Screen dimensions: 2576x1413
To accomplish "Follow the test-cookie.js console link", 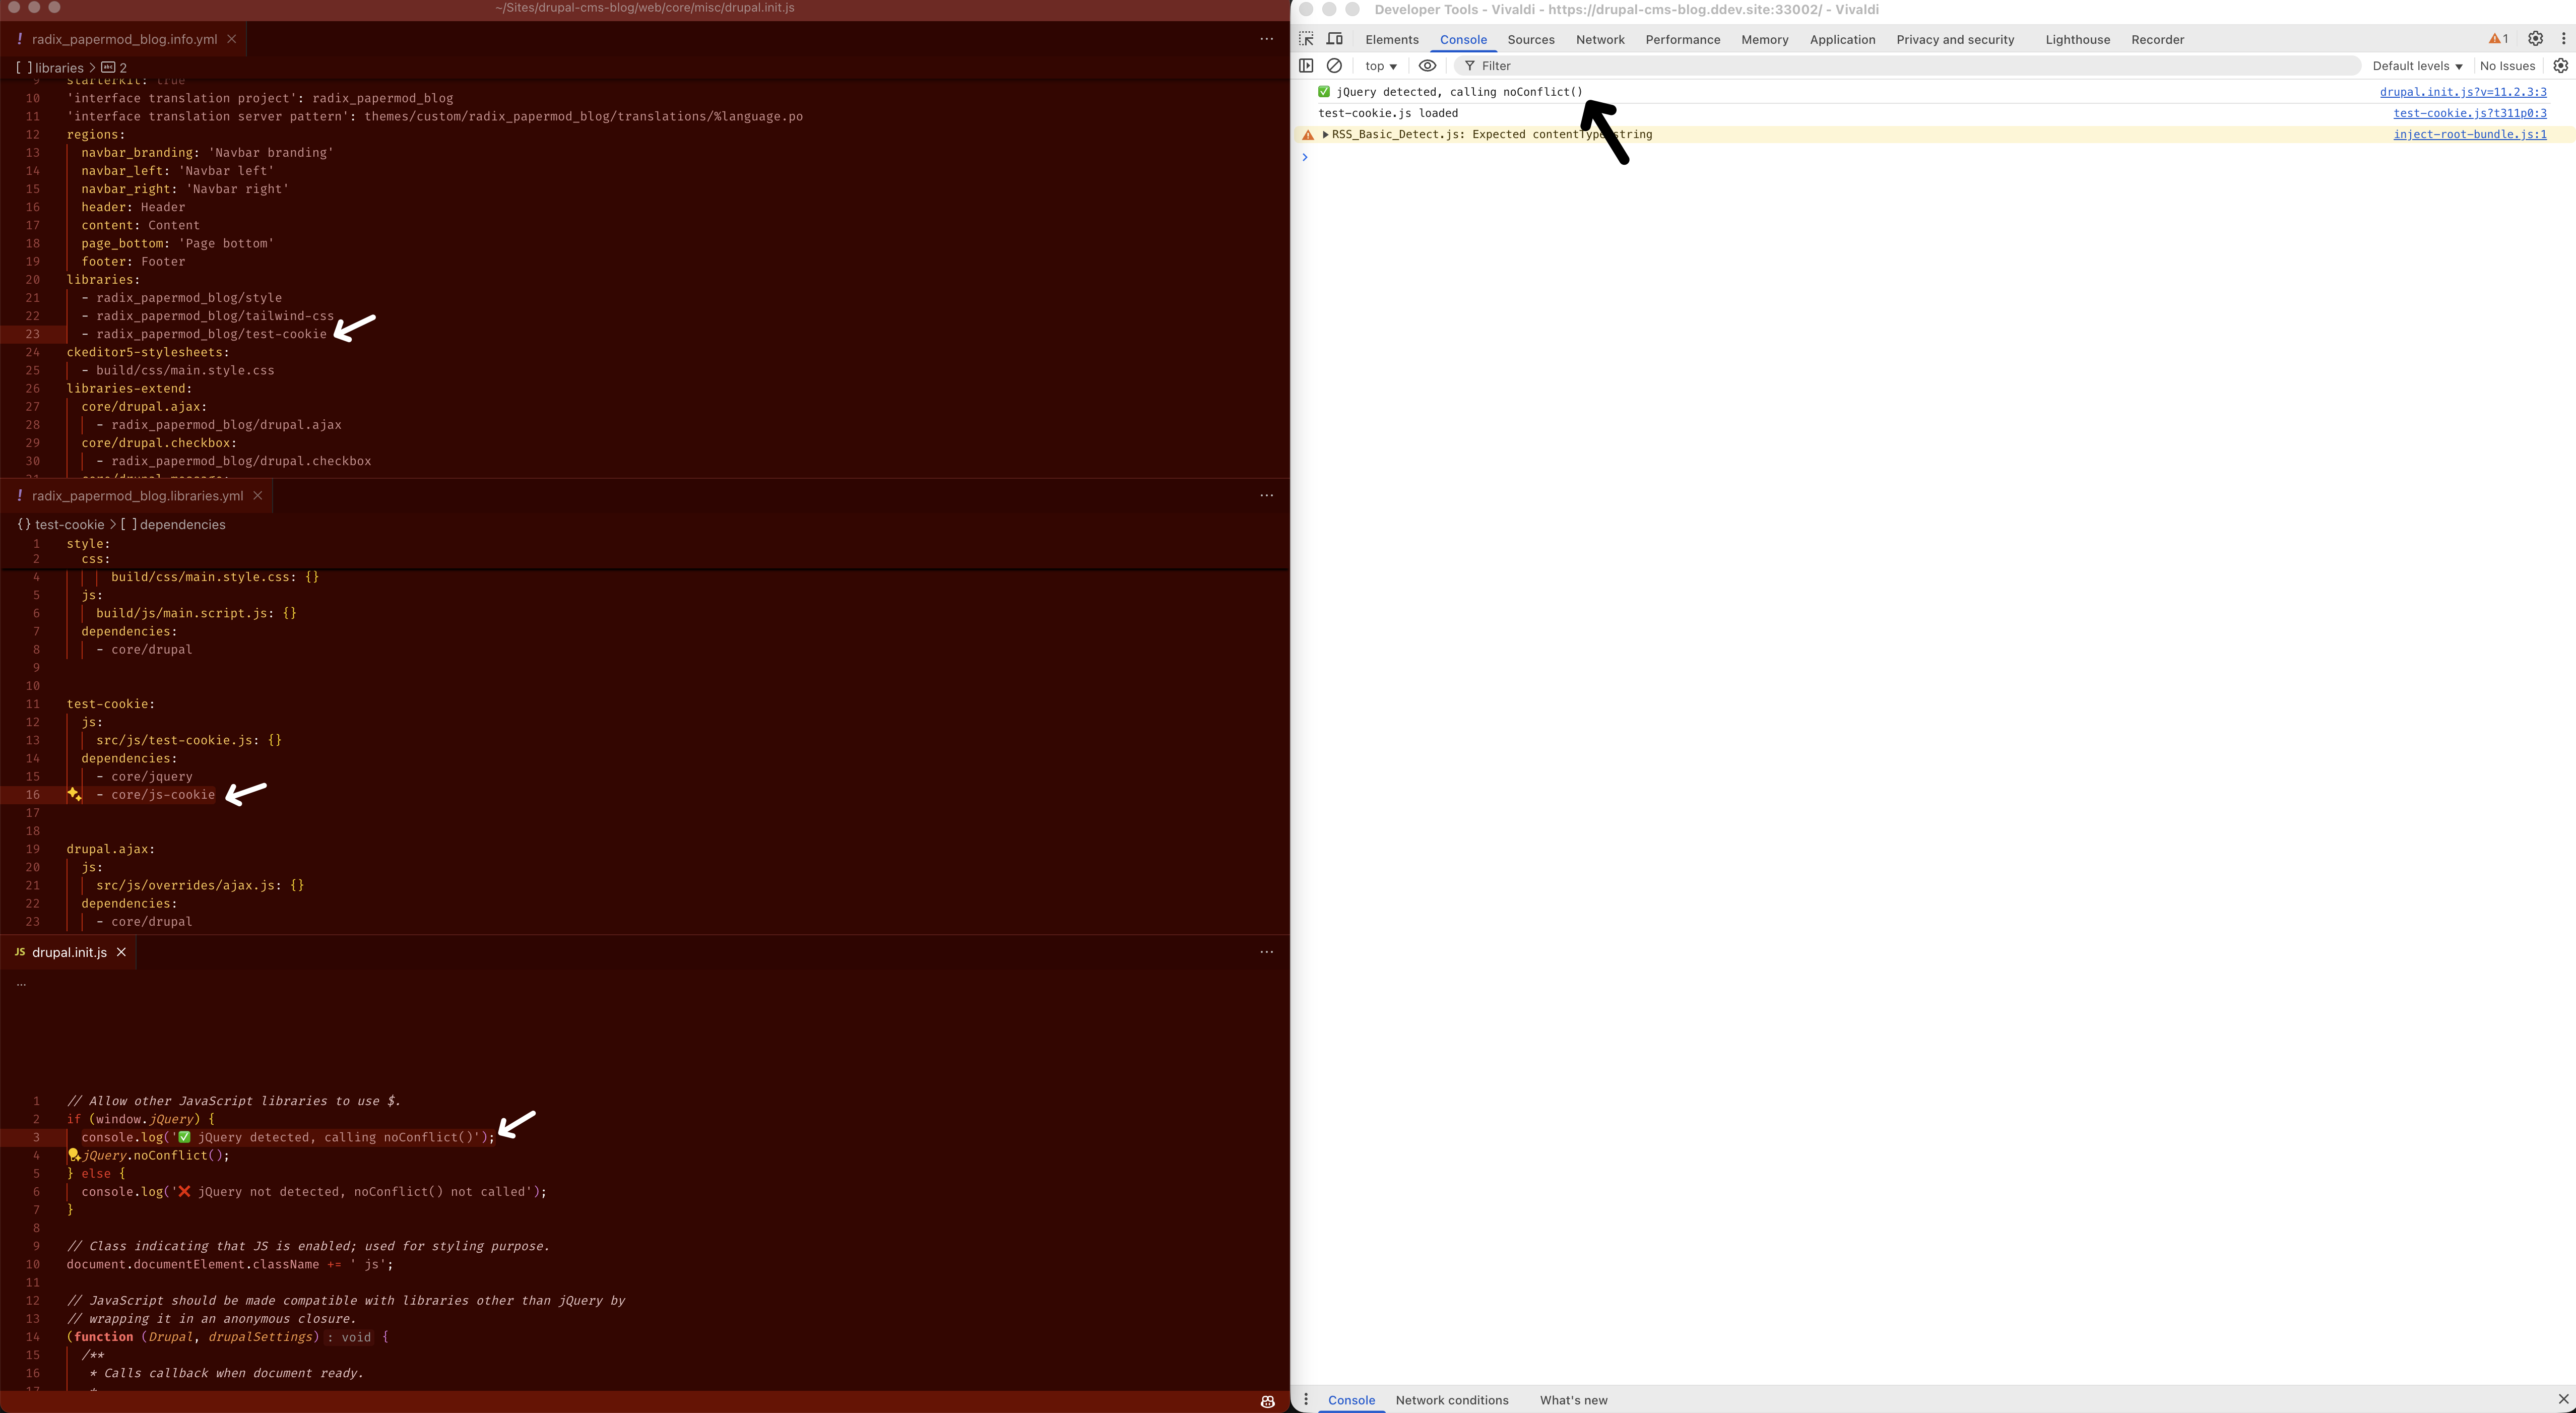I will 2468,113.
